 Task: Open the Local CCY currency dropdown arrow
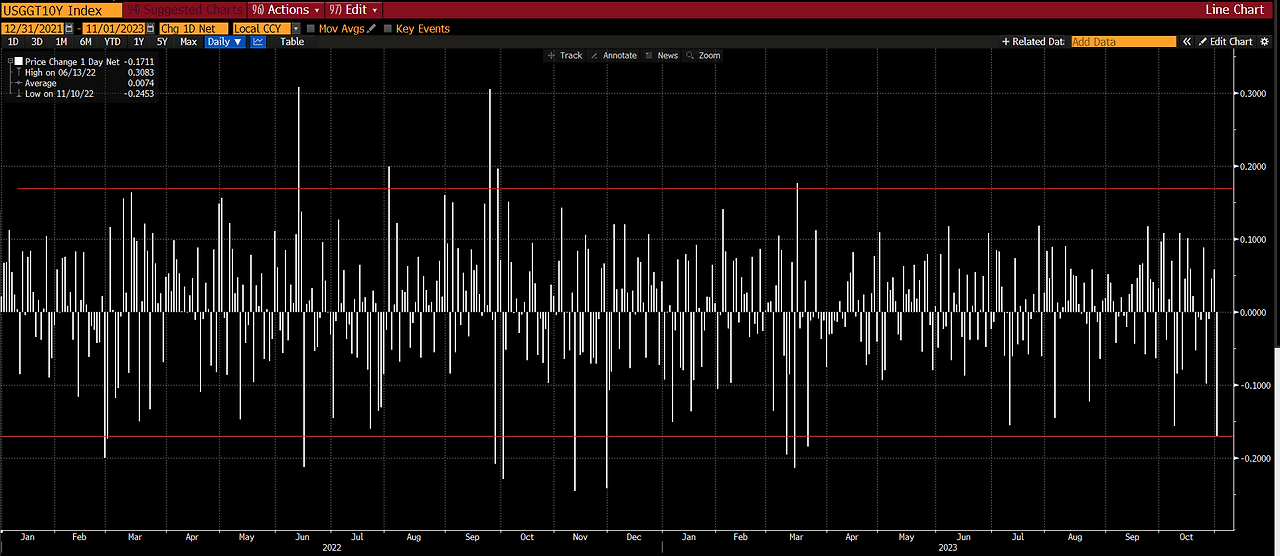coord(296,29)
